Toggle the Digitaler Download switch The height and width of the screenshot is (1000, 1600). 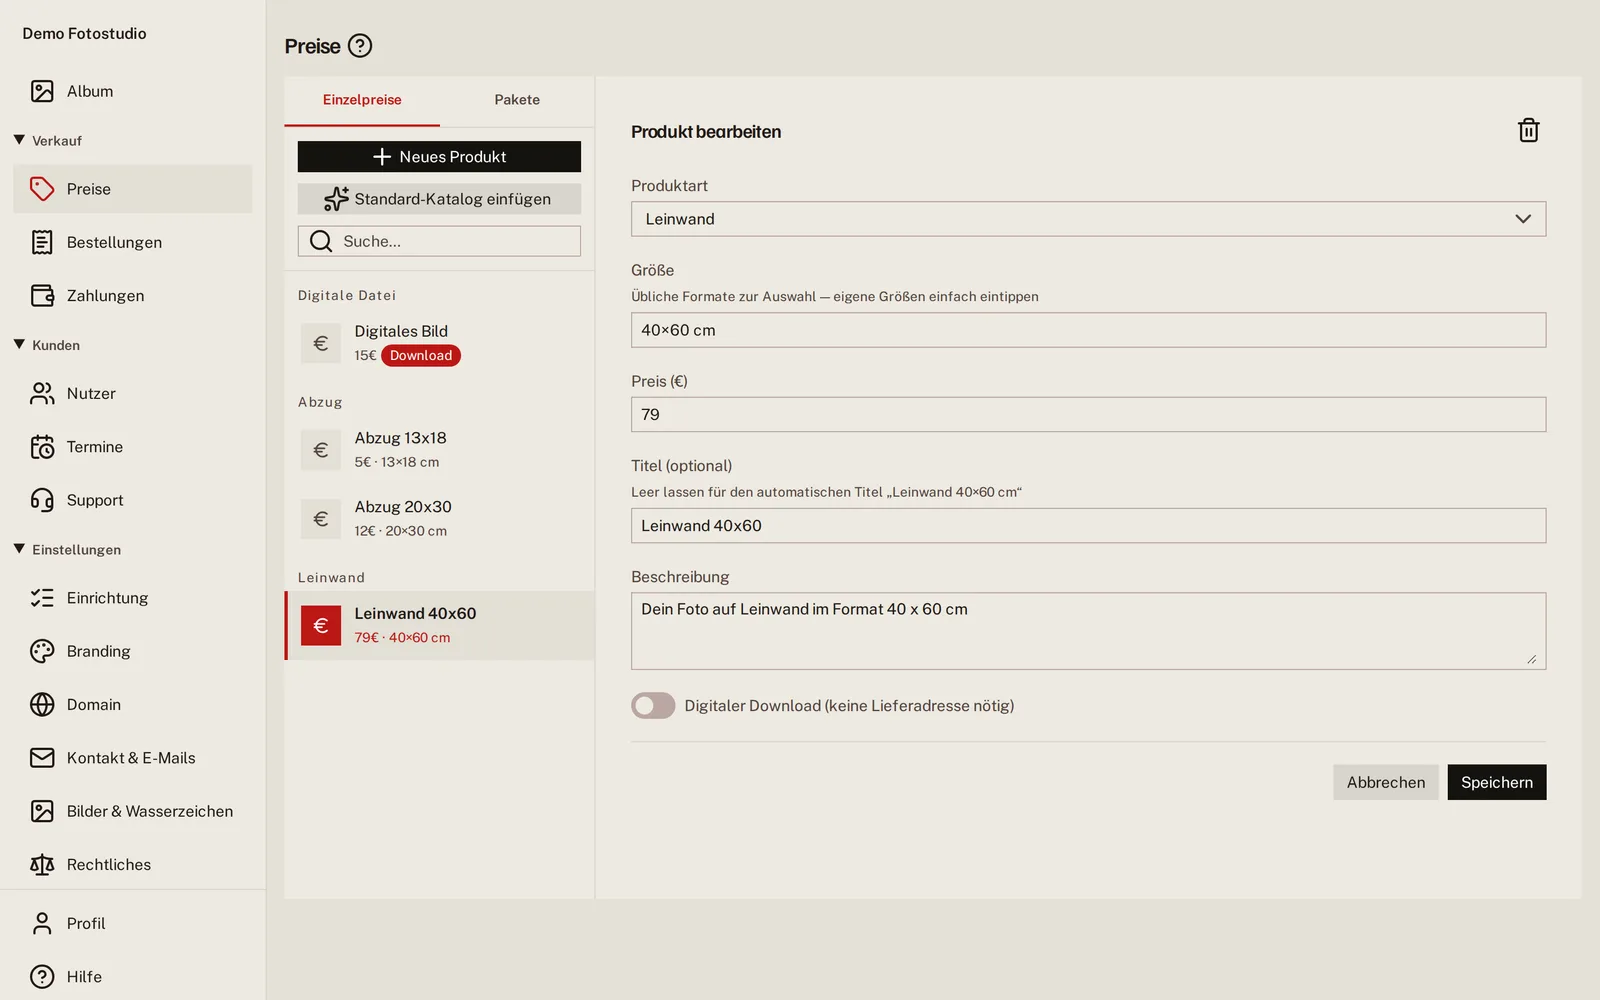point(653,706)
